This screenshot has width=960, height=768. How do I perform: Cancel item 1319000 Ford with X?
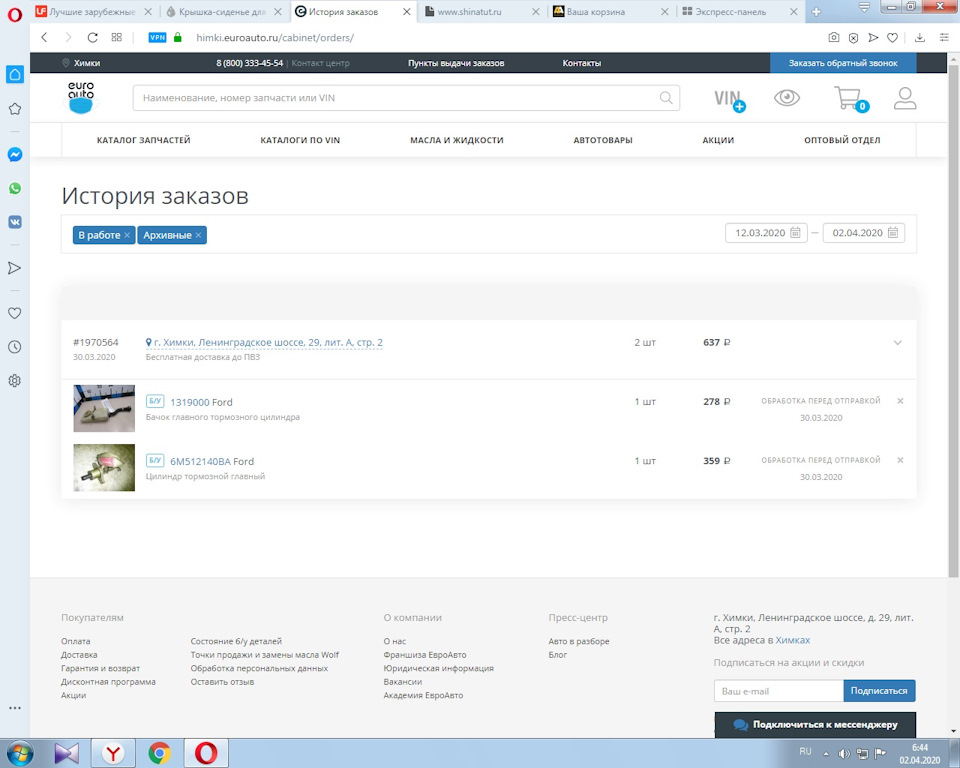900,401
